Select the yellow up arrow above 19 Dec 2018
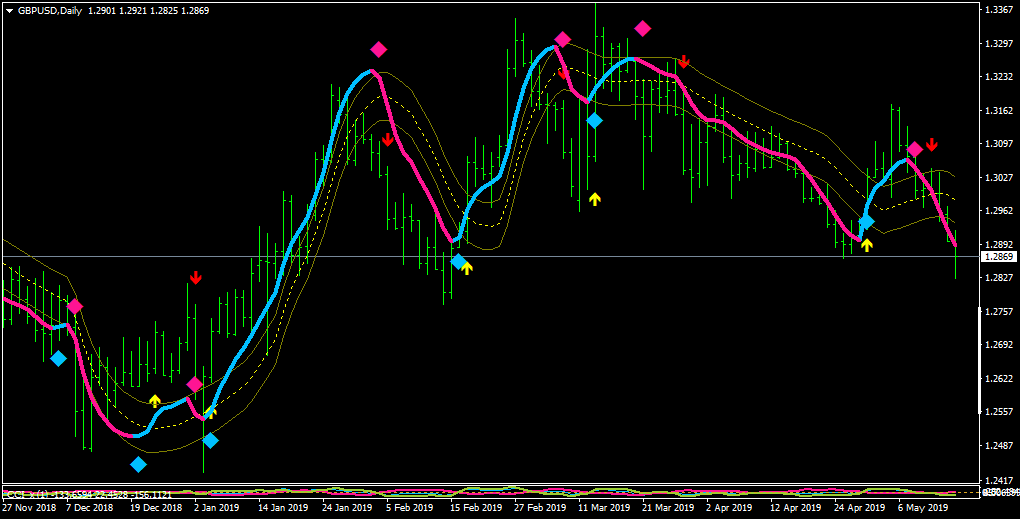Image resolution: width=1020 pixels, height=519 pixels. 154,401
